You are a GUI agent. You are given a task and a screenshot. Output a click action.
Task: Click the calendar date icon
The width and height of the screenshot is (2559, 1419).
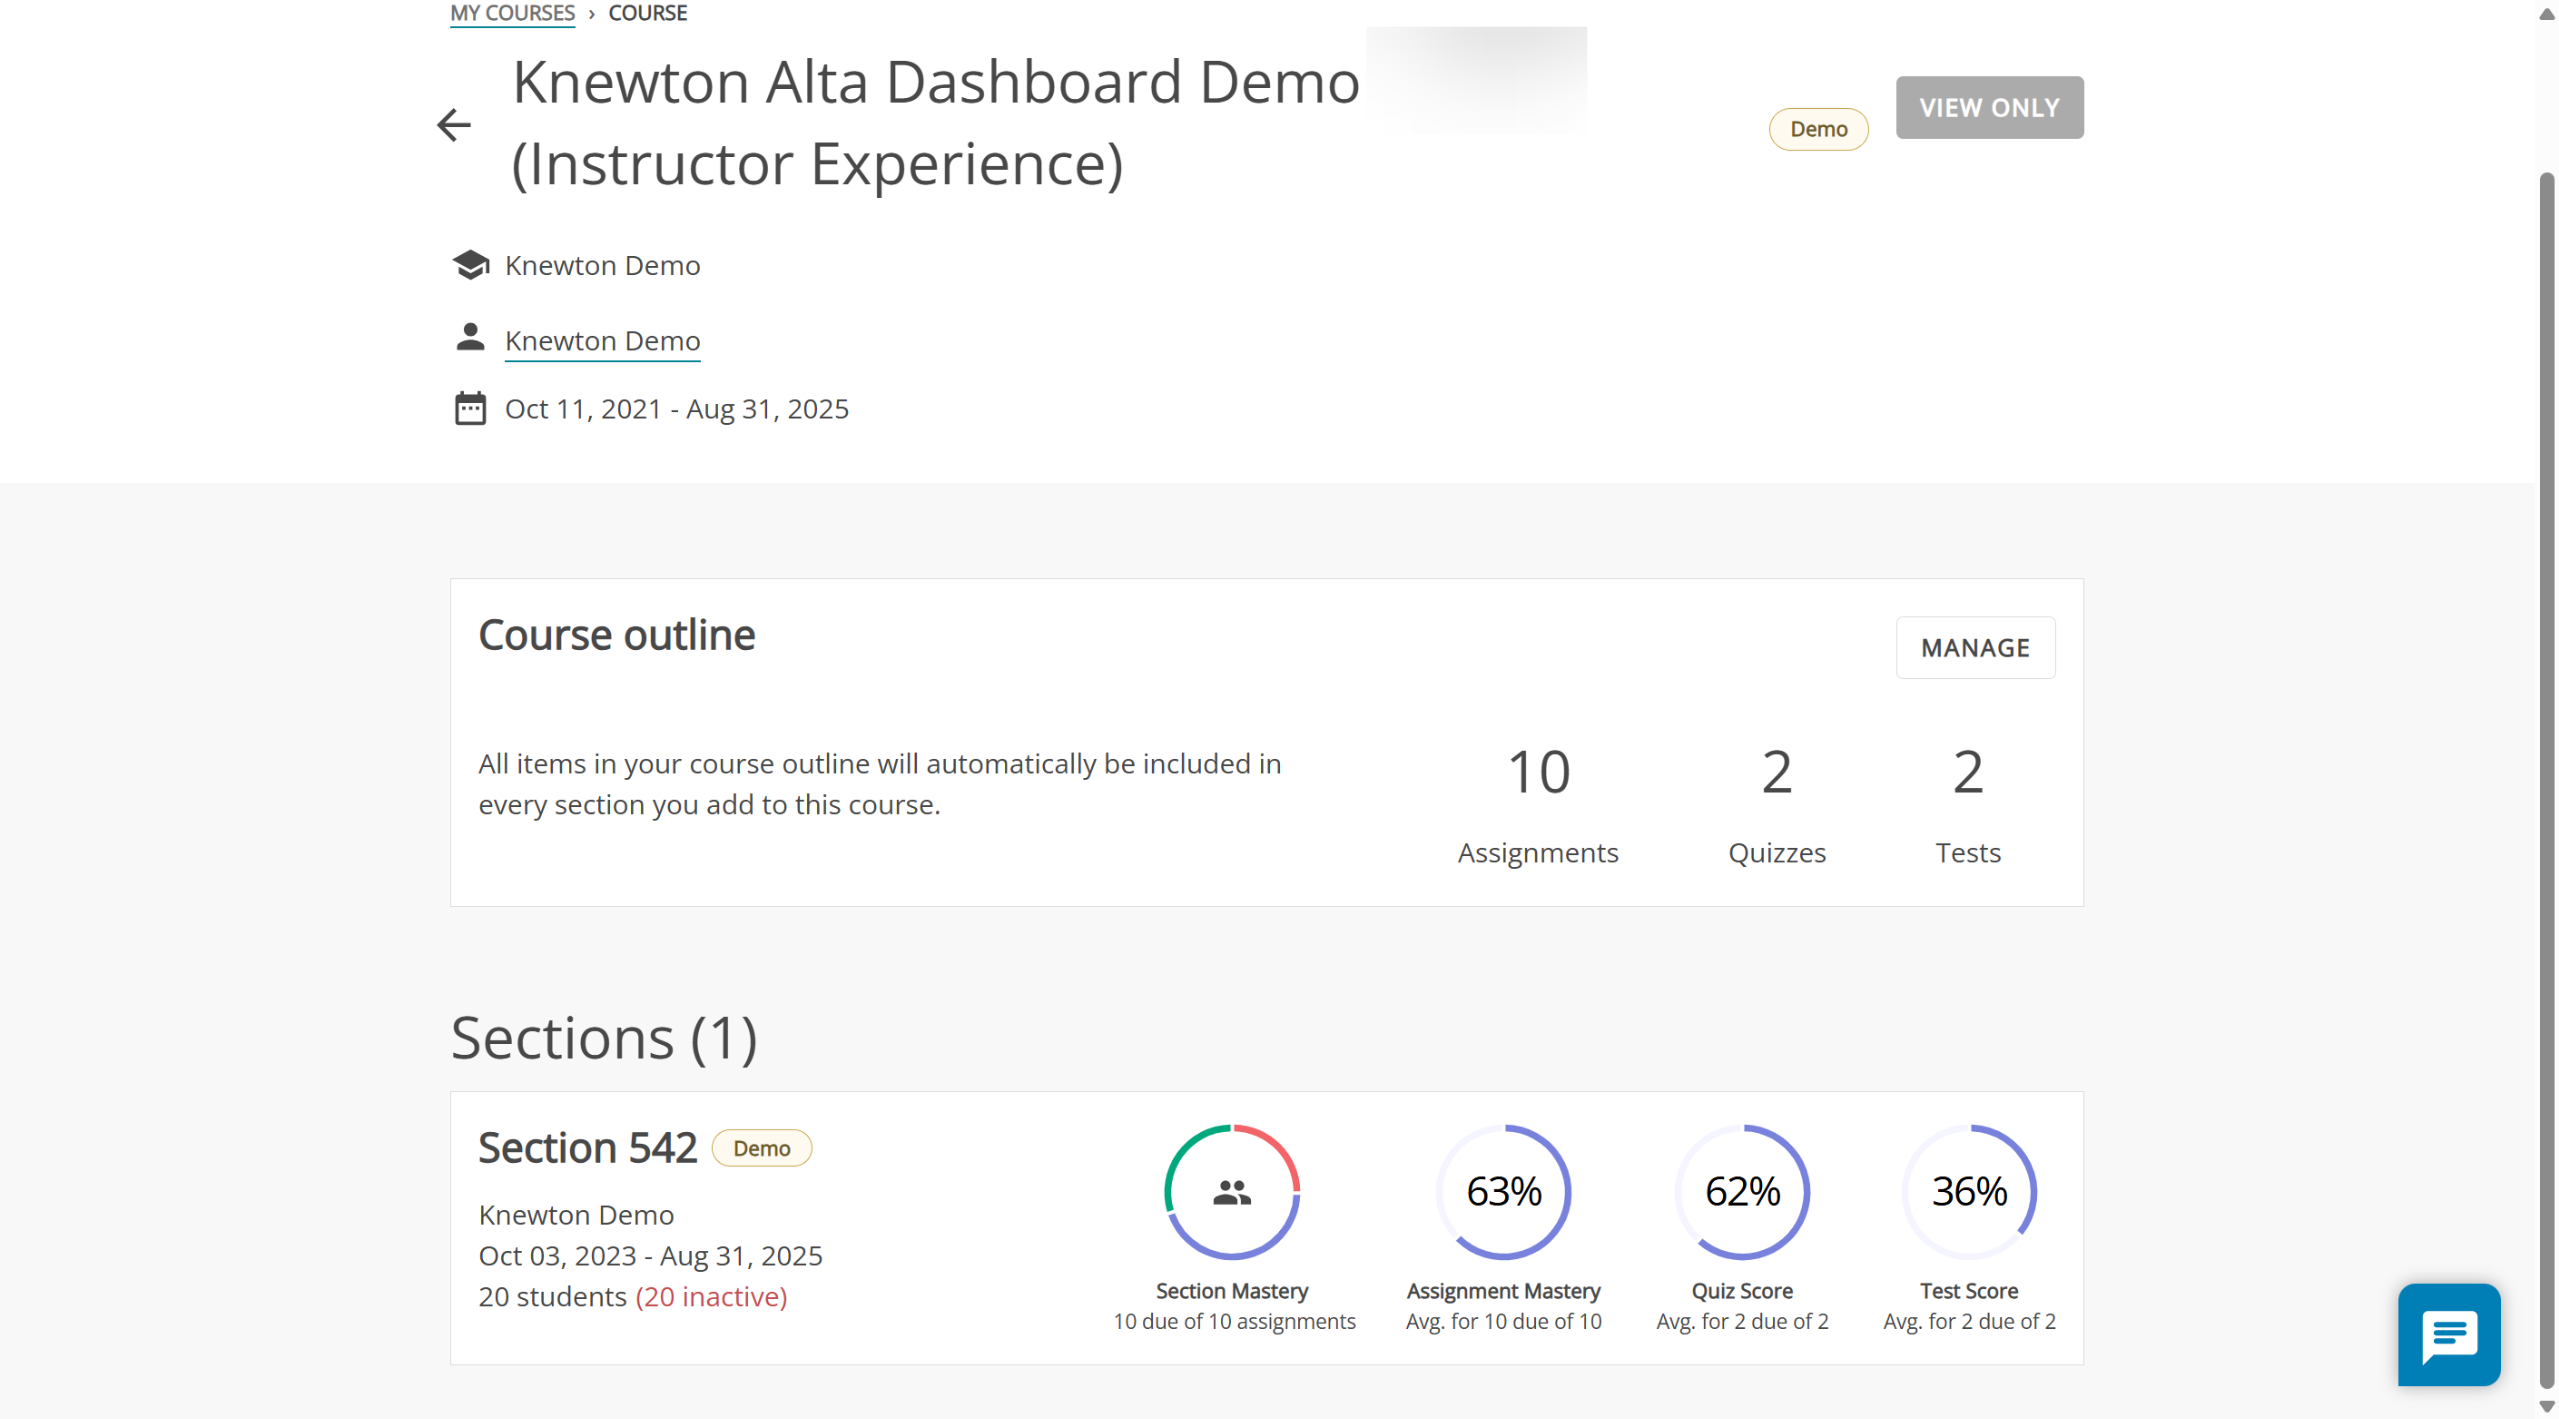point(470,408)
